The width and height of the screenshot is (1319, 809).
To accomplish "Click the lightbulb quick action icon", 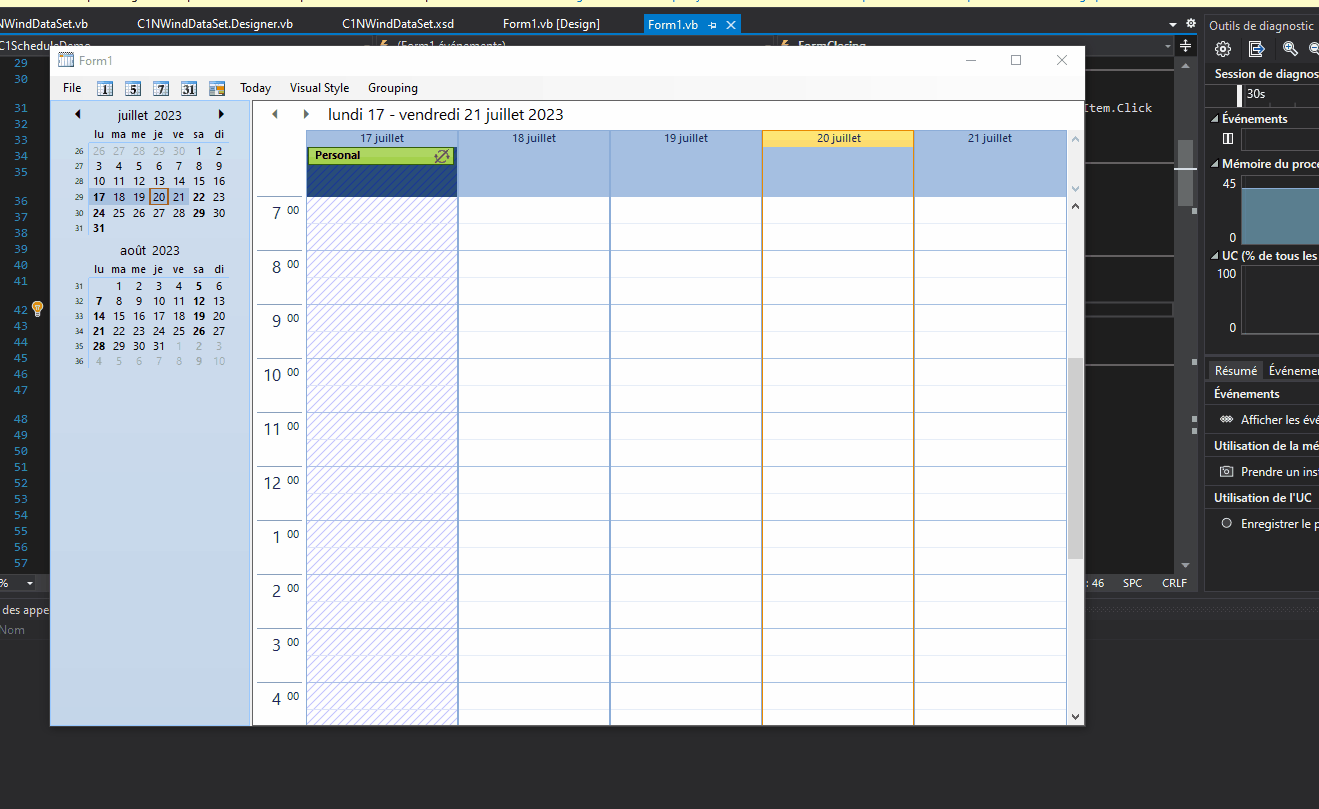I will [38, 308].
